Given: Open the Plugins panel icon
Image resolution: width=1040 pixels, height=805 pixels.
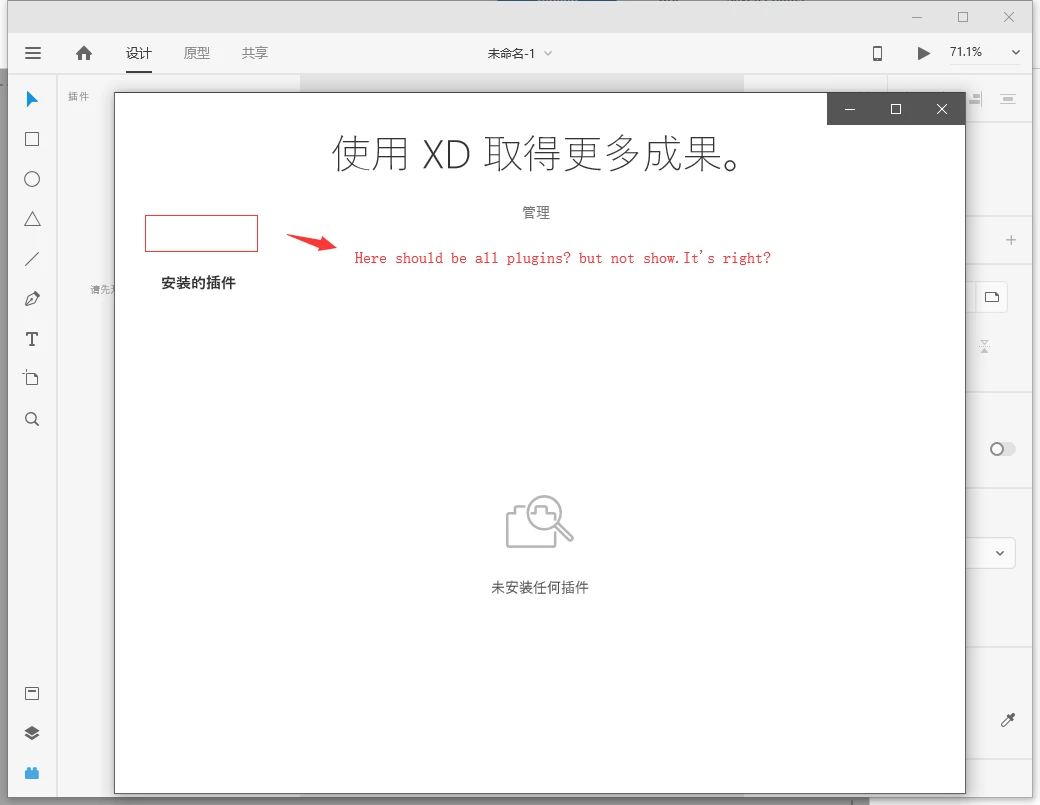Looking at the screenshot, I should coord(32,773).
